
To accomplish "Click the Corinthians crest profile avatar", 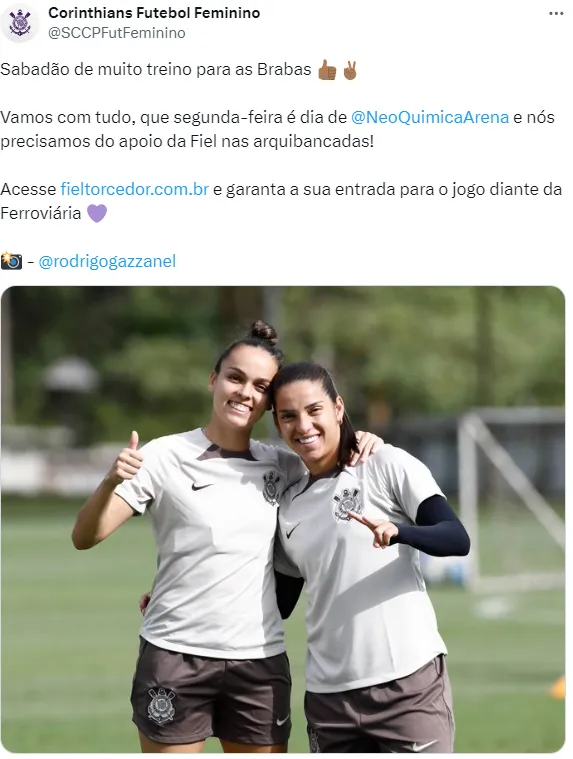I will pos(20,23).
